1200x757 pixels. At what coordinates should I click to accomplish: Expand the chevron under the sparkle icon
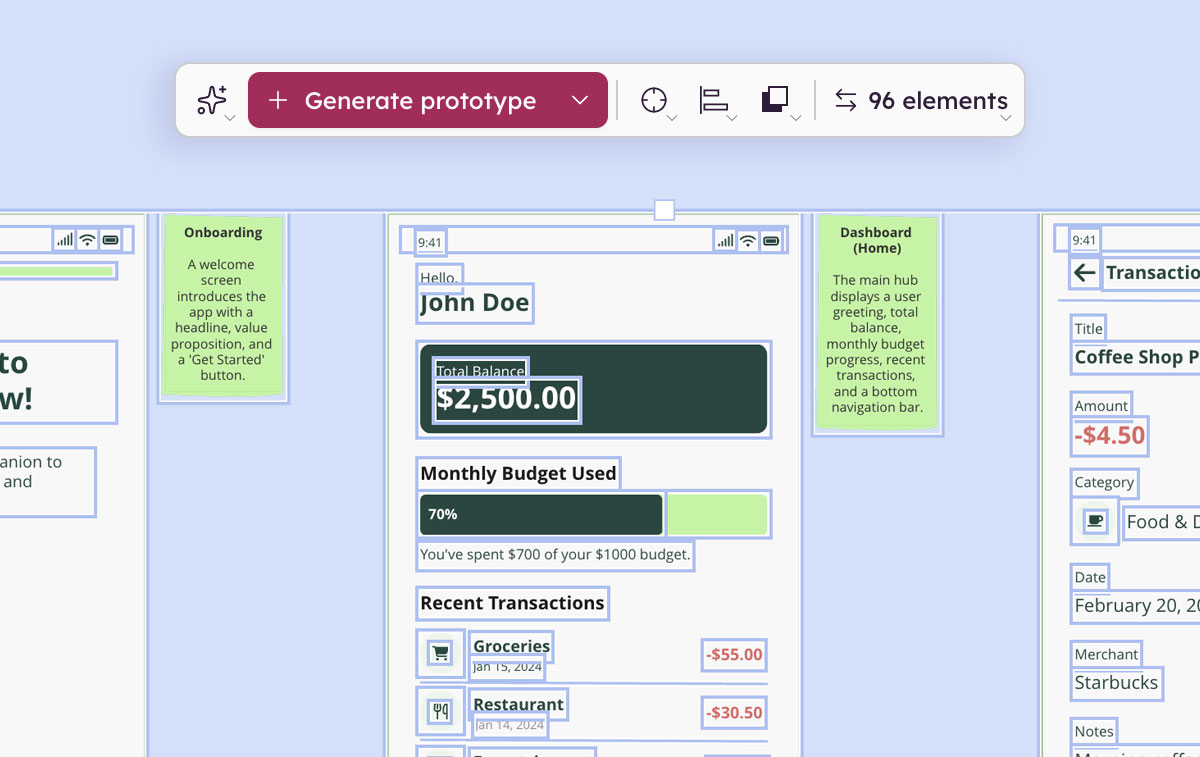pyautogui.click(x=228, y=118)
